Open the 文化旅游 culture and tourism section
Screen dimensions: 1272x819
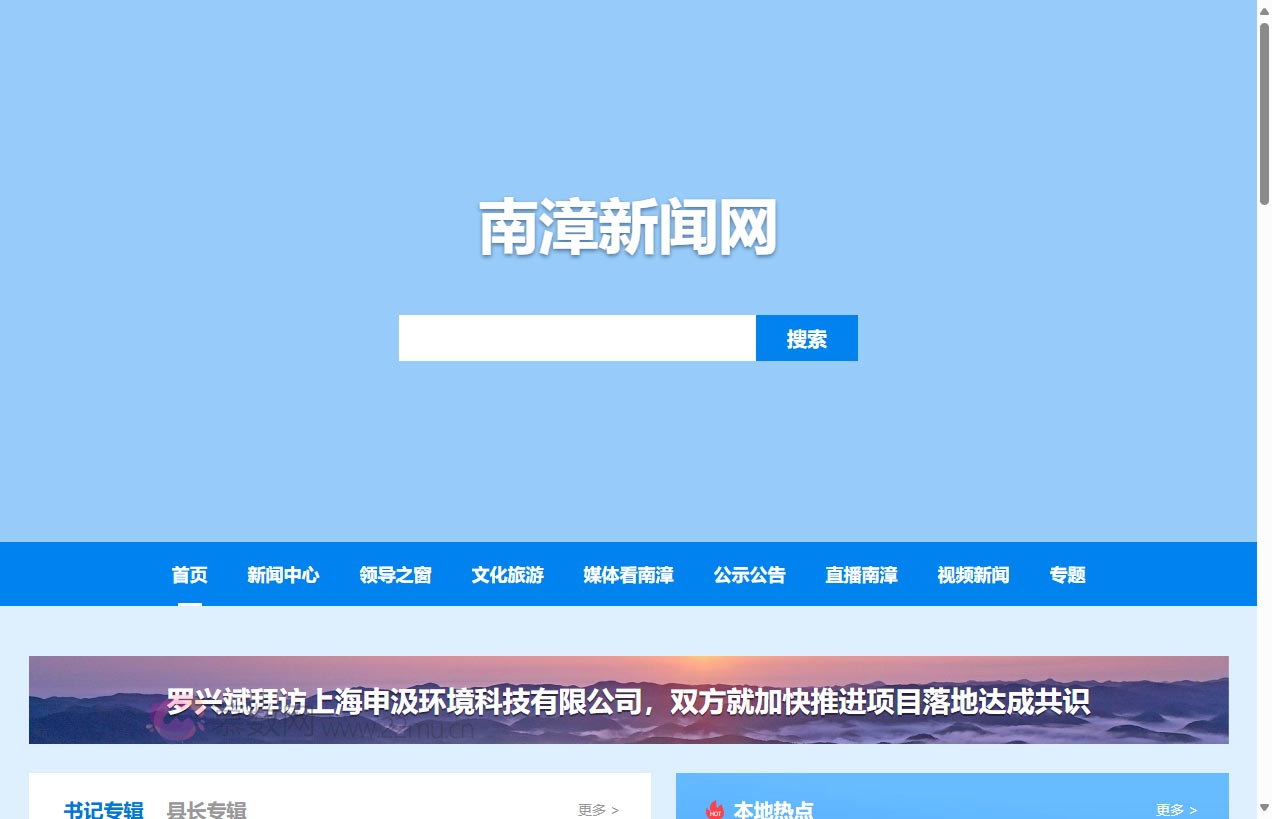pyautogui.click(x=507, y=575)
